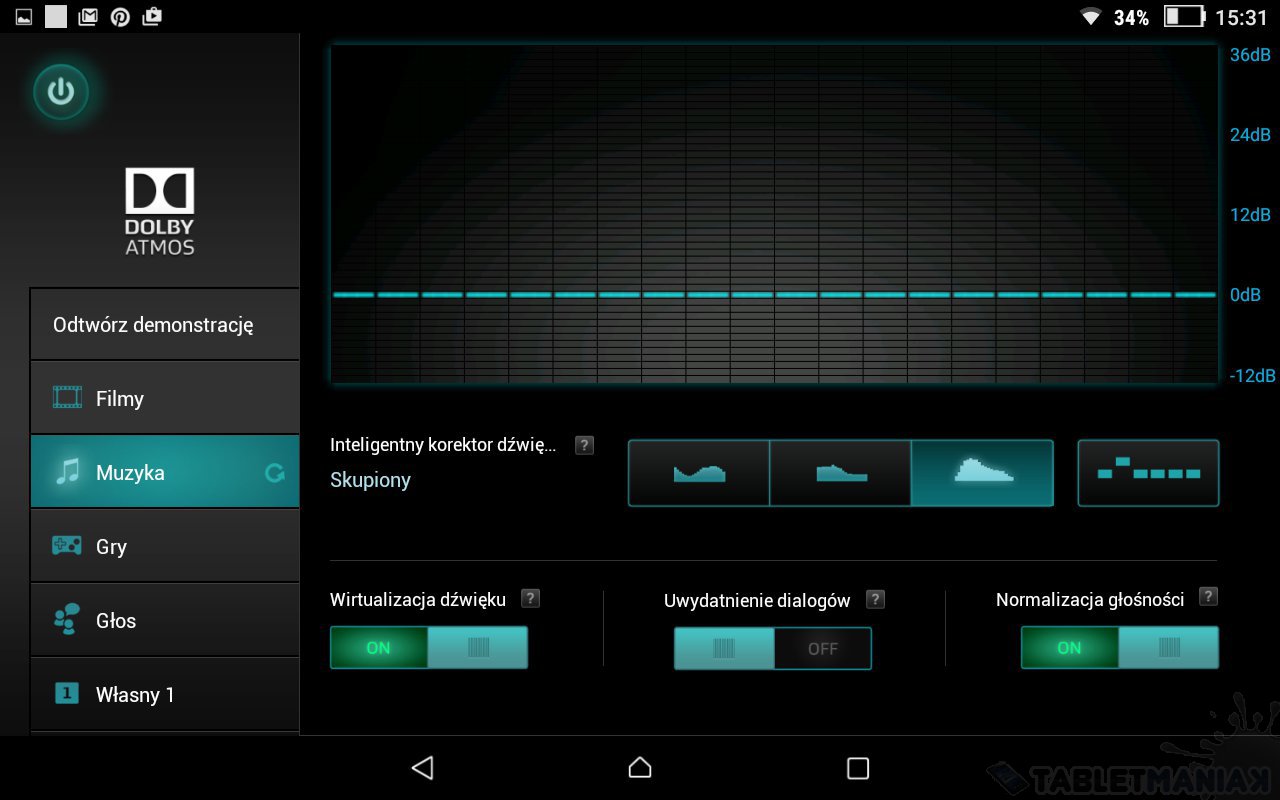Select the first (open) equalizer curve preset

coord(699,473)
